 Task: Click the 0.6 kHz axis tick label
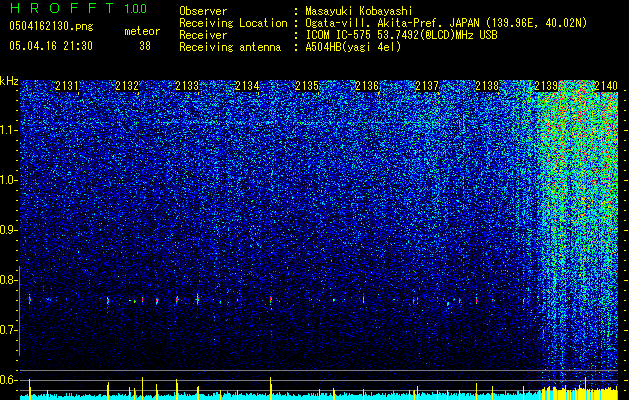tap(8, 380)
